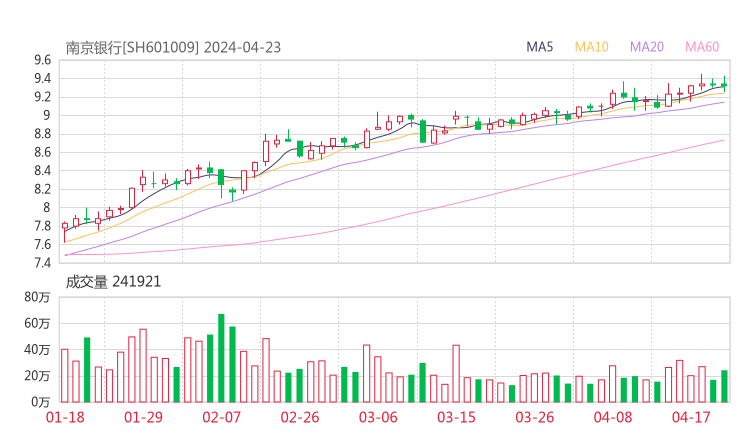Click the 7.8 price axis label
This screenshot has width=740, height=440.
[42, 226]
